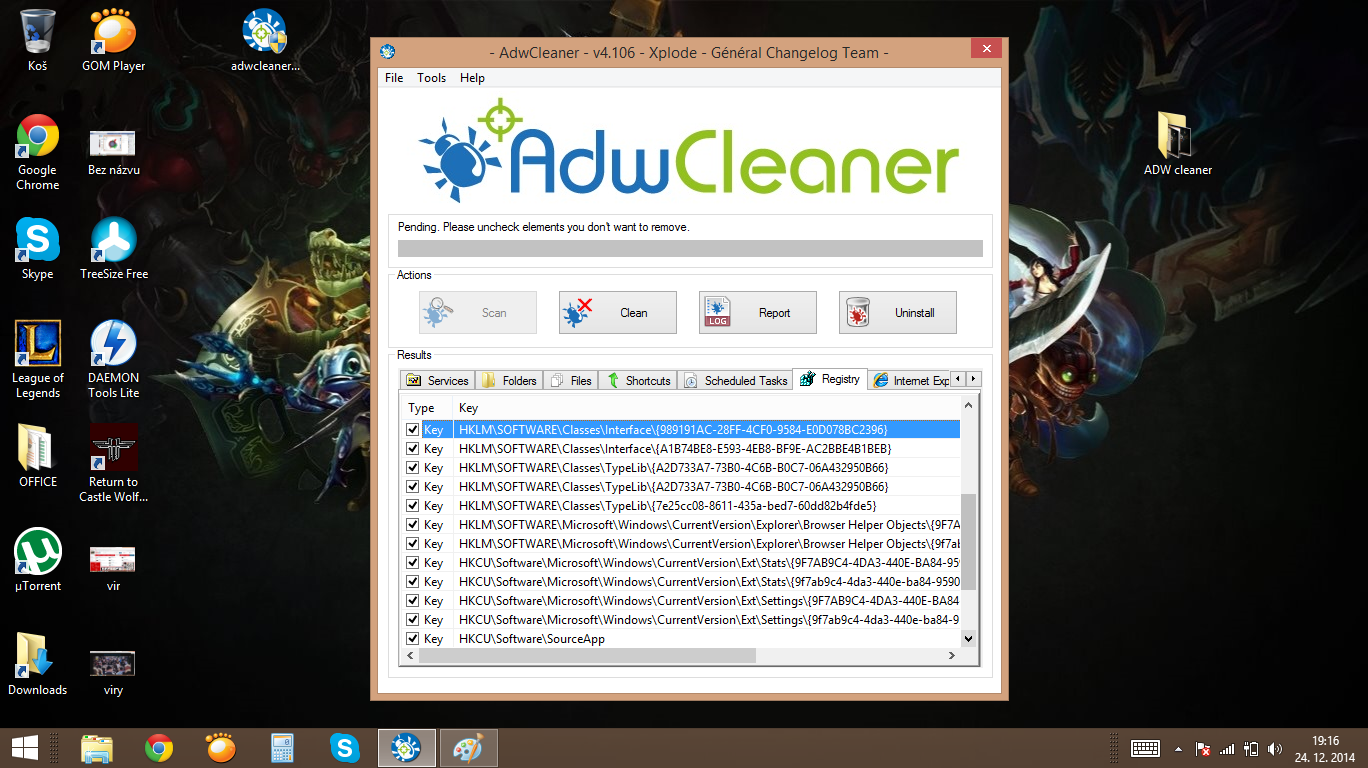This screenshot has height=768, width=1368.
Task: Select the µTorrent desktop shortcut
Action: pyautogui.click(x=38, y=561)
